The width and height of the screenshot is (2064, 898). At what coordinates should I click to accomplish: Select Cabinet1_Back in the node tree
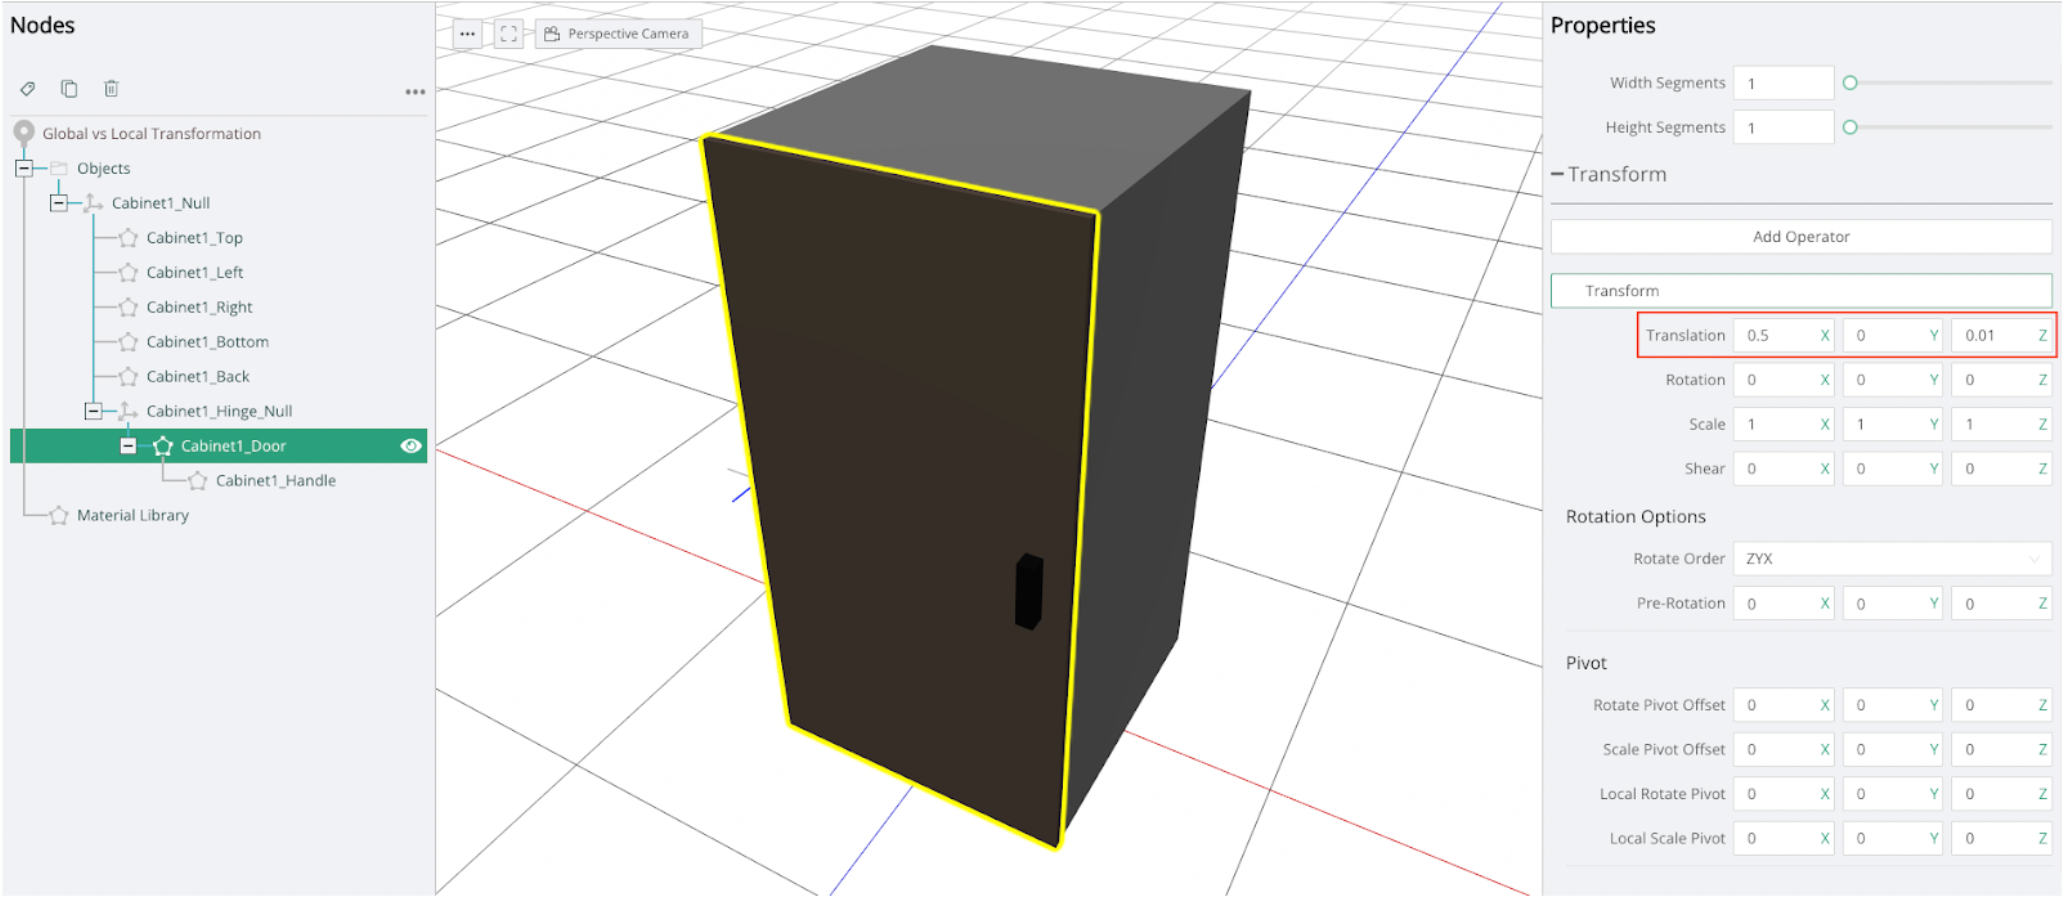coord(197,377)
